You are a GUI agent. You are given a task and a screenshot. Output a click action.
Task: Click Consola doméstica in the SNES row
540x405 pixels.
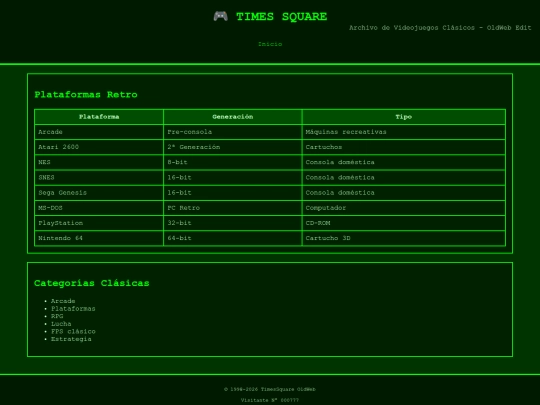404,177
